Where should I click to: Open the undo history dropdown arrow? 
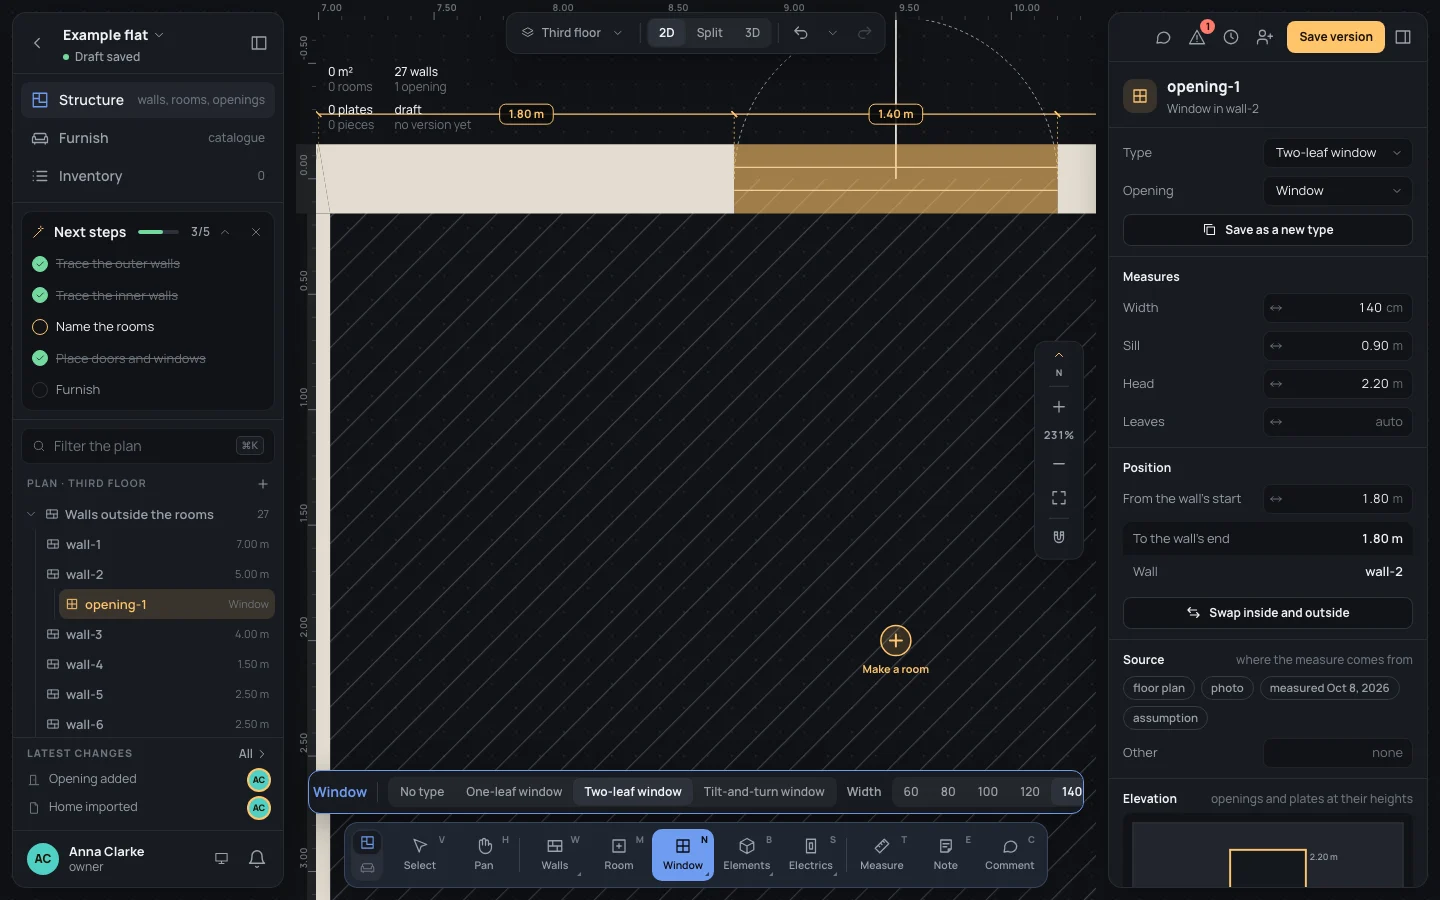[x=832, y=33]
